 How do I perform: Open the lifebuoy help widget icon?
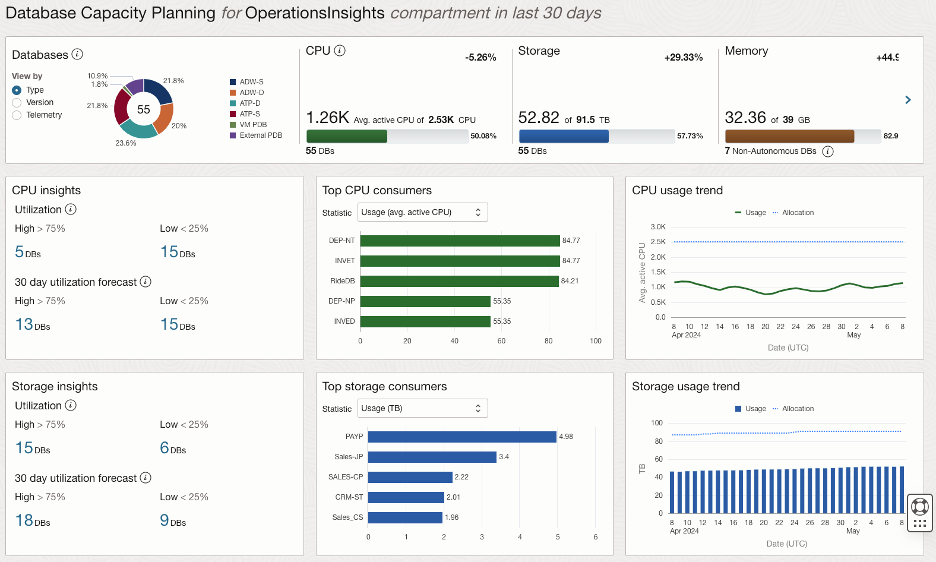(x=920, y=506)
